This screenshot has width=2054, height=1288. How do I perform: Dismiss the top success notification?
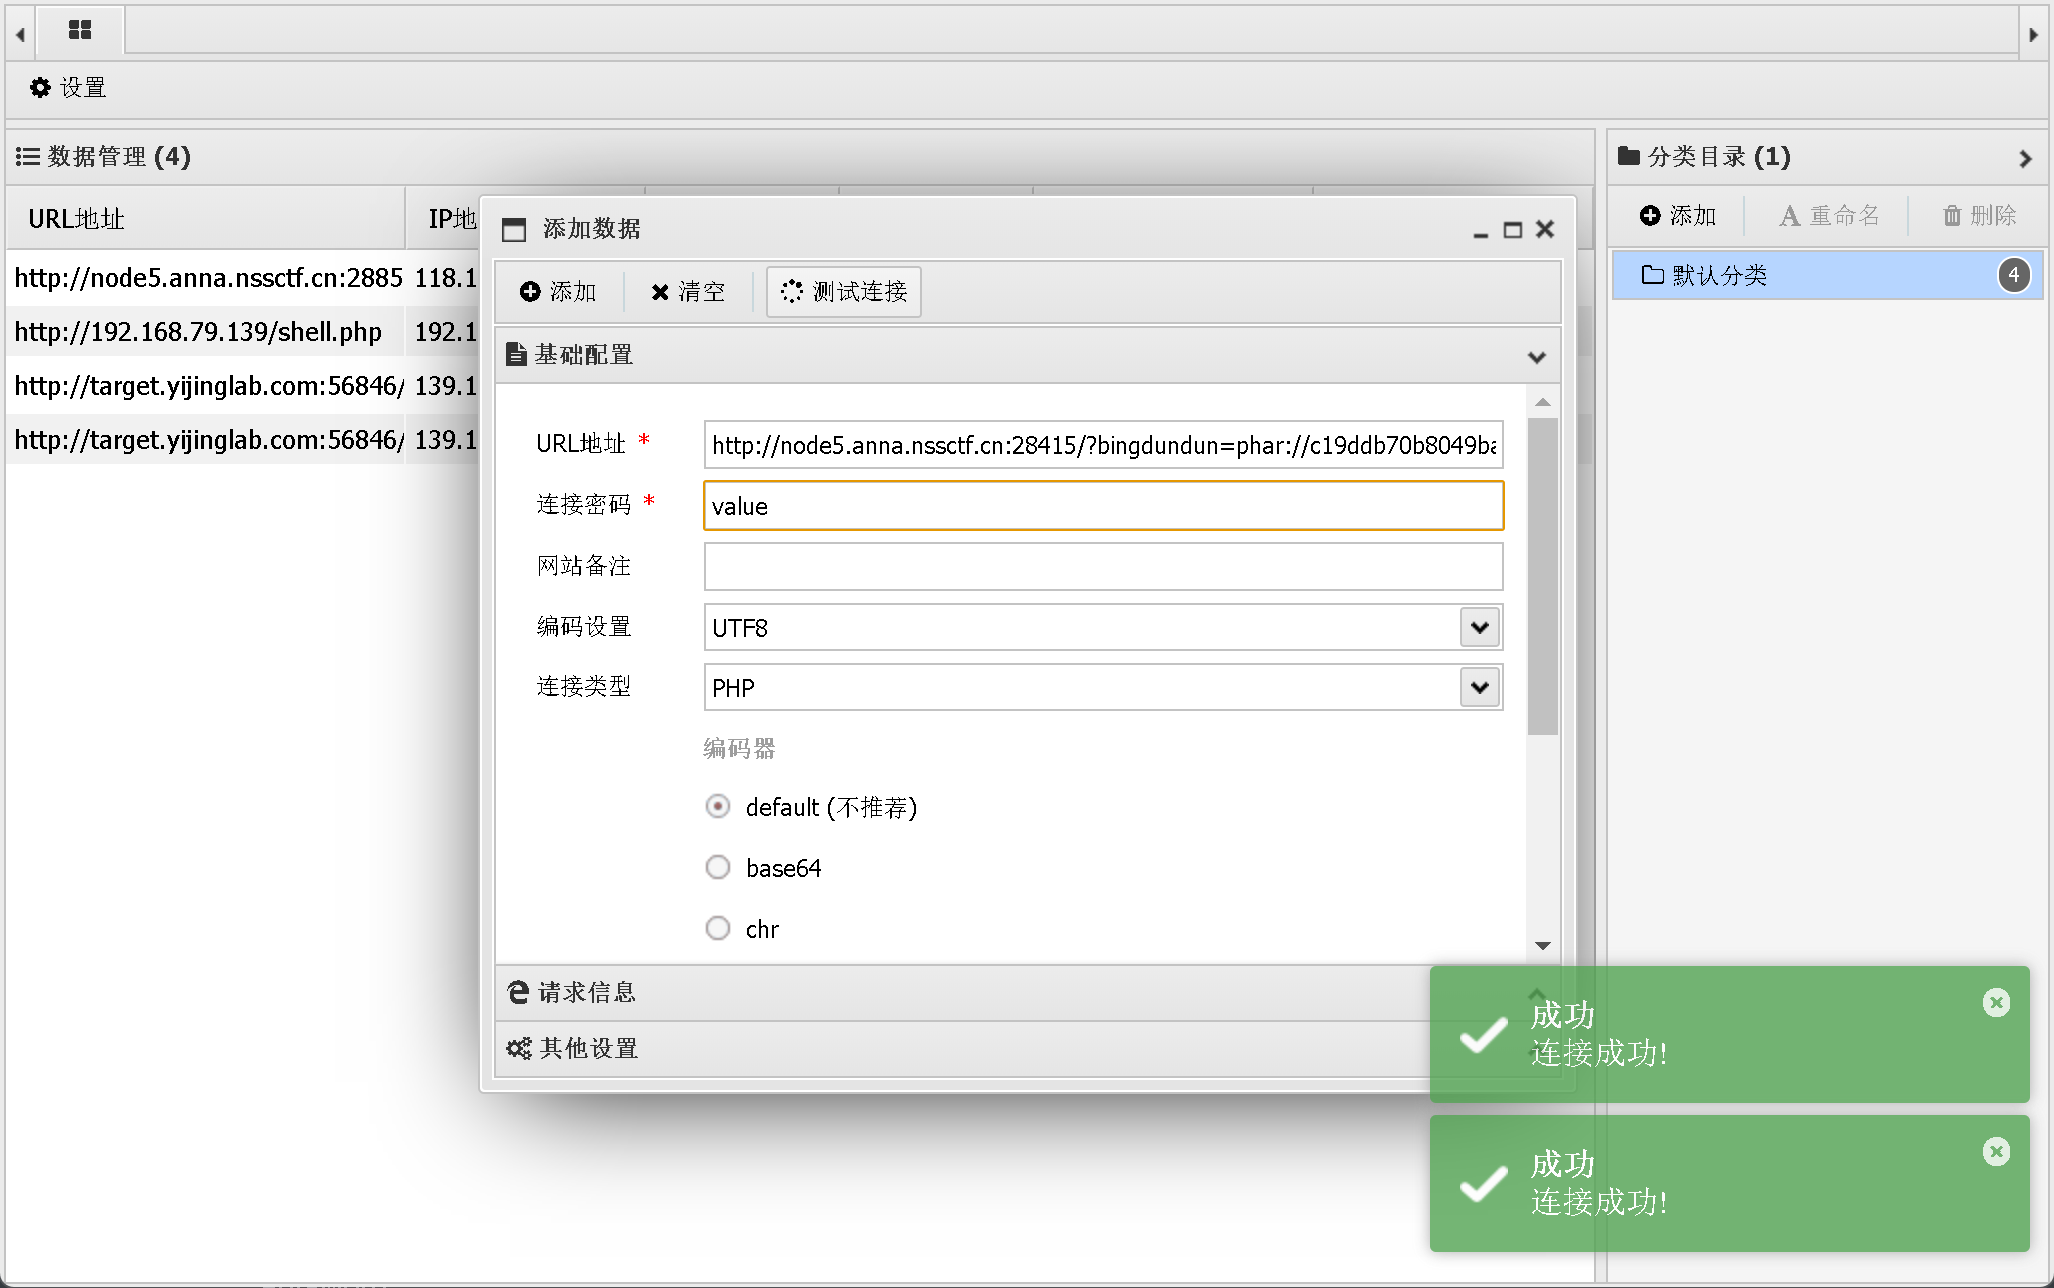[1996, 1003]
